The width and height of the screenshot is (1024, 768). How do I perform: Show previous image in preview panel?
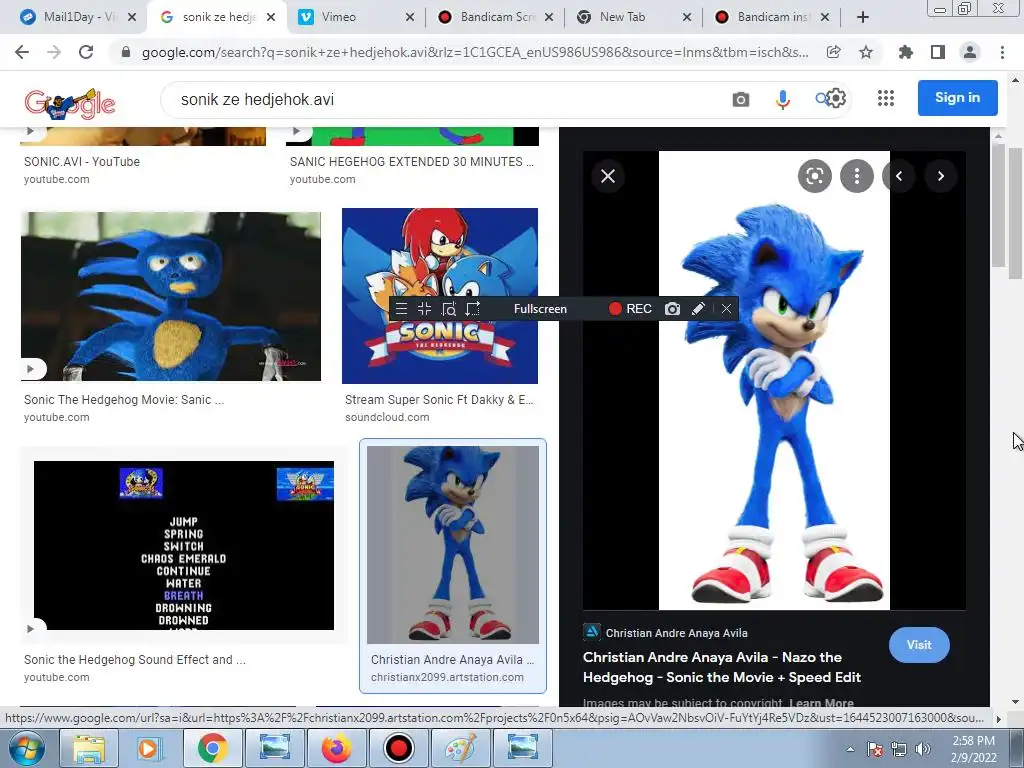pos(899,176)
